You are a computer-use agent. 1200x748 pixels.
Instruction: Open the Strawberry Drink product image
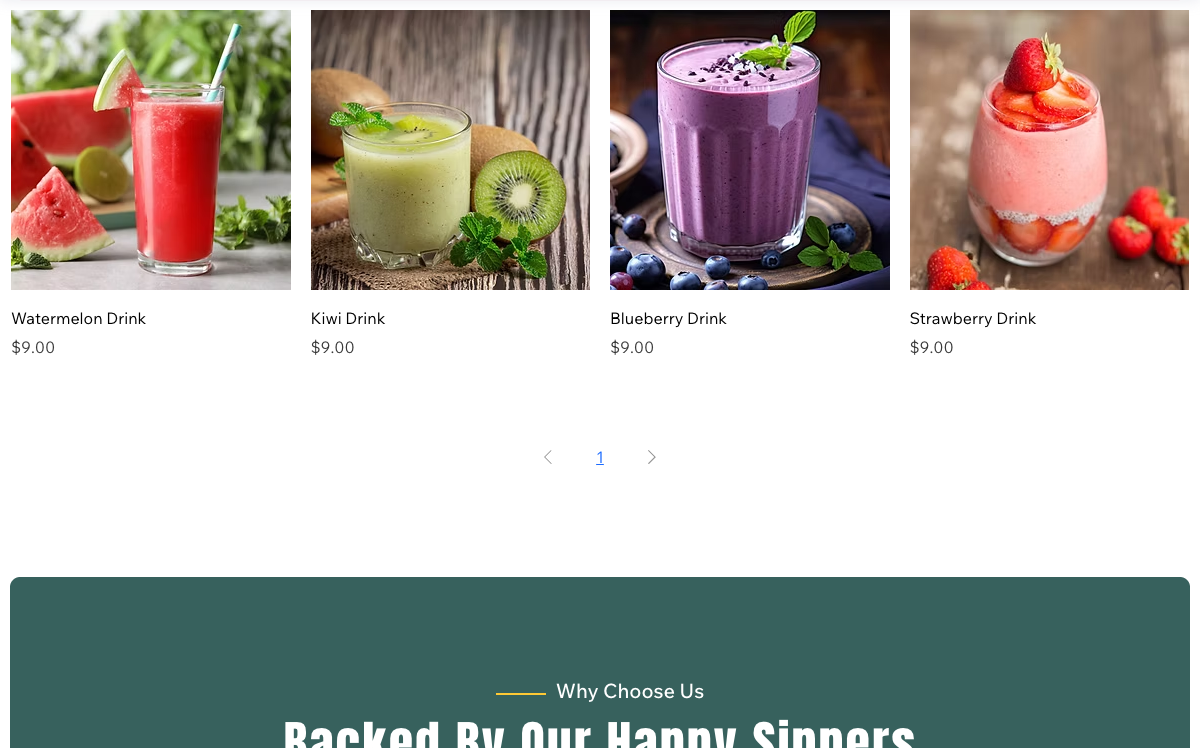coord(1049,150)
